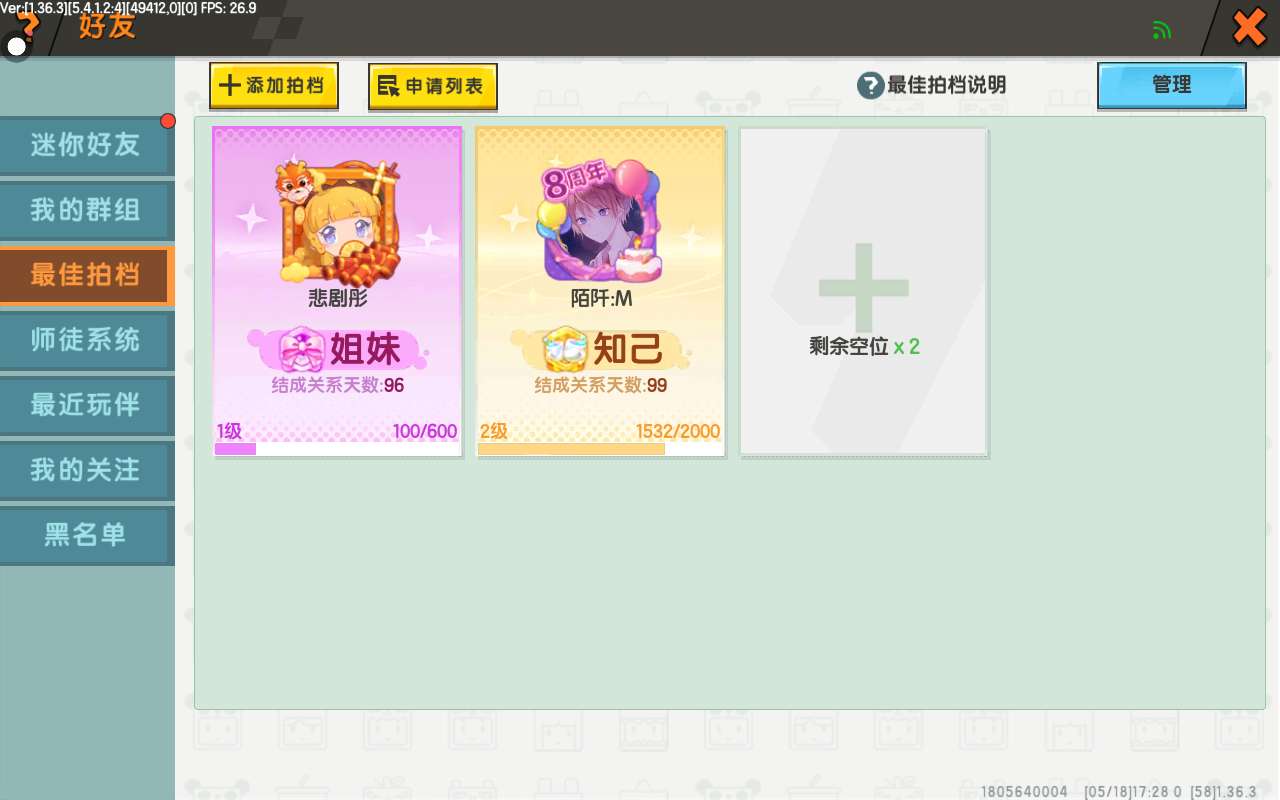This screenshot has width=1280, height=800.
Task: Close the friends window with orange X
Action: pyautogui.click(x=1249, y=27)
